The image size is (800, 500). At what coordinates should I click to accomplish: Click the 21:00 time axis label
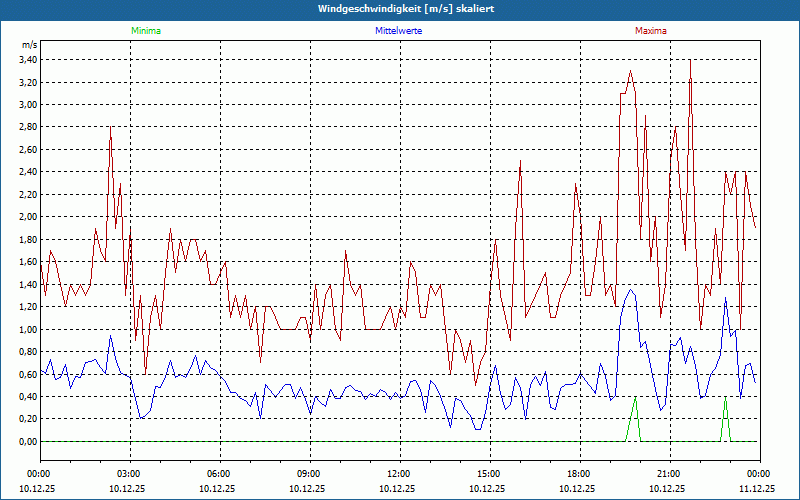click(667, 474)
